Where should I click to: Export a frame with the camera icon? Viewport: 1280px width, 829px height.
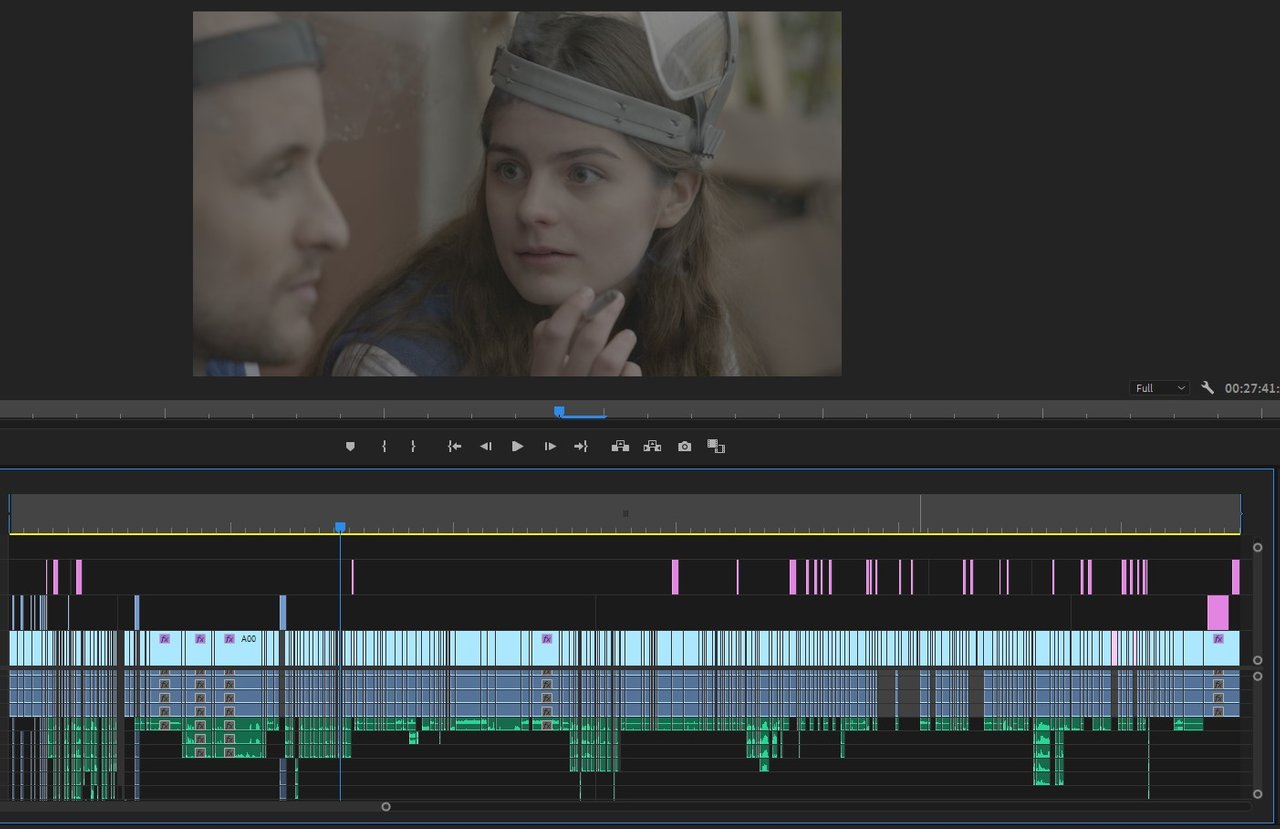coord(684,446)
